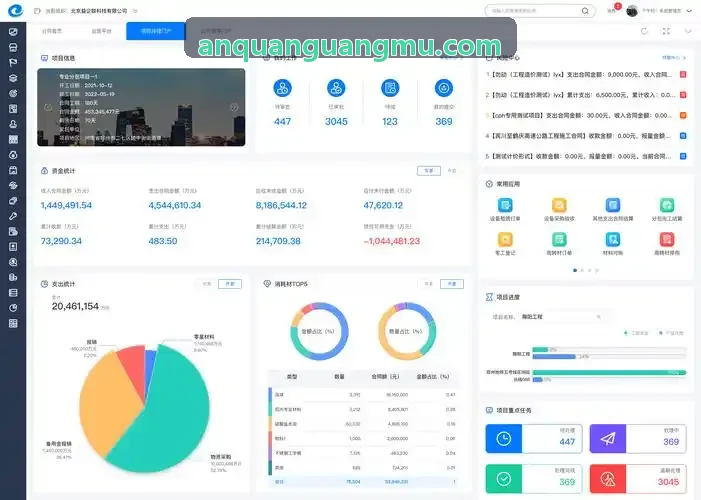Select the plain period option in 资金统计
The width and height of the screenshot is (701, 500).
point(452,171)
